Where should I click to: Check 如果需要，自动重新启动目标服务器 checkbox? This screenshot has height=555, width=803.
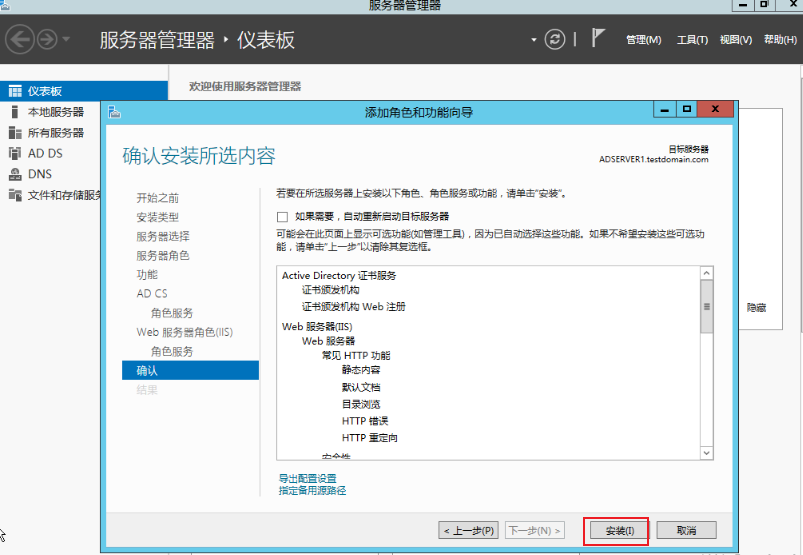282,217
